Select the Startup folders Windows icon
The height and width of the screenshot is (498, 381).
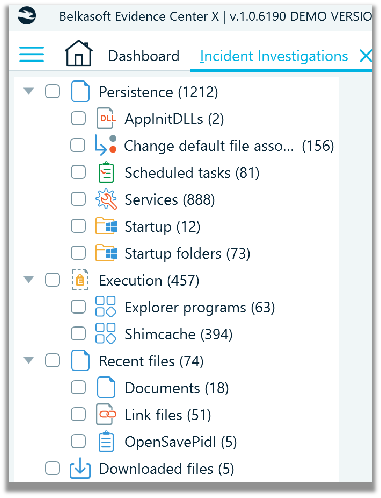tap(106, 253)
